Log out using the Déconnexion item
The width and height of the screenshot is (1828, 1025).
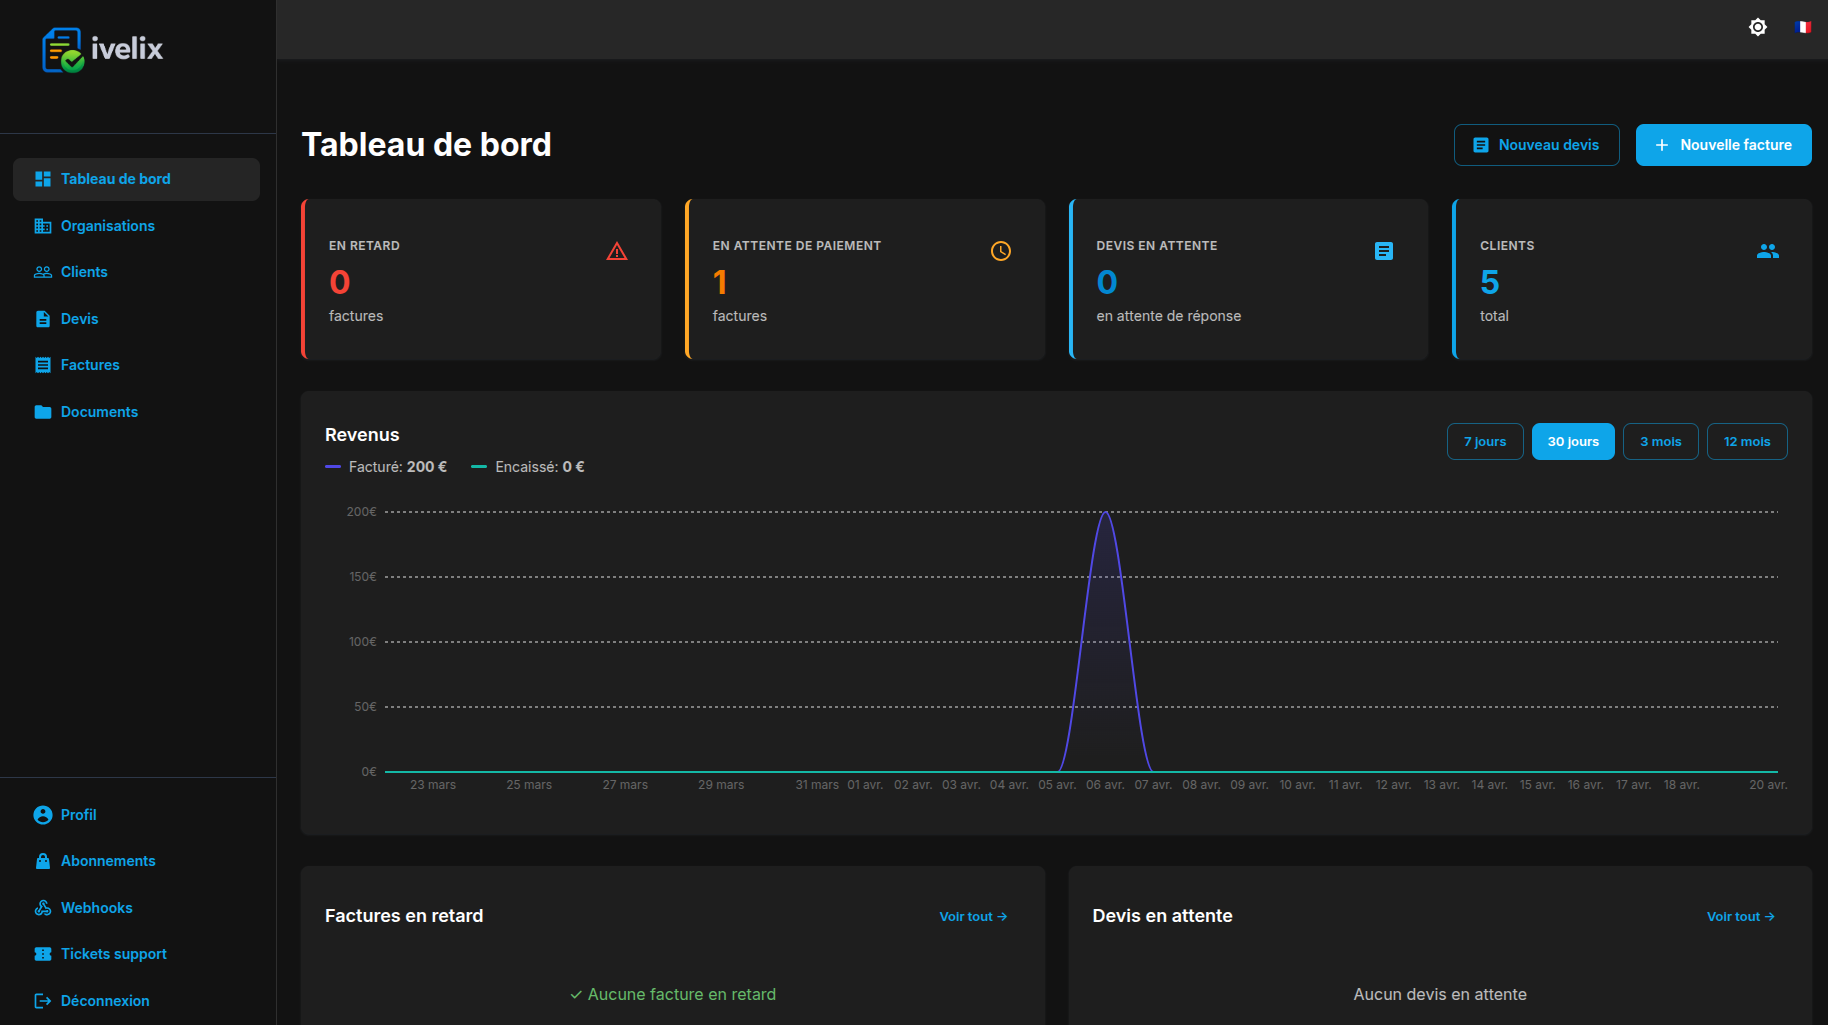[x=104, y=1001]
